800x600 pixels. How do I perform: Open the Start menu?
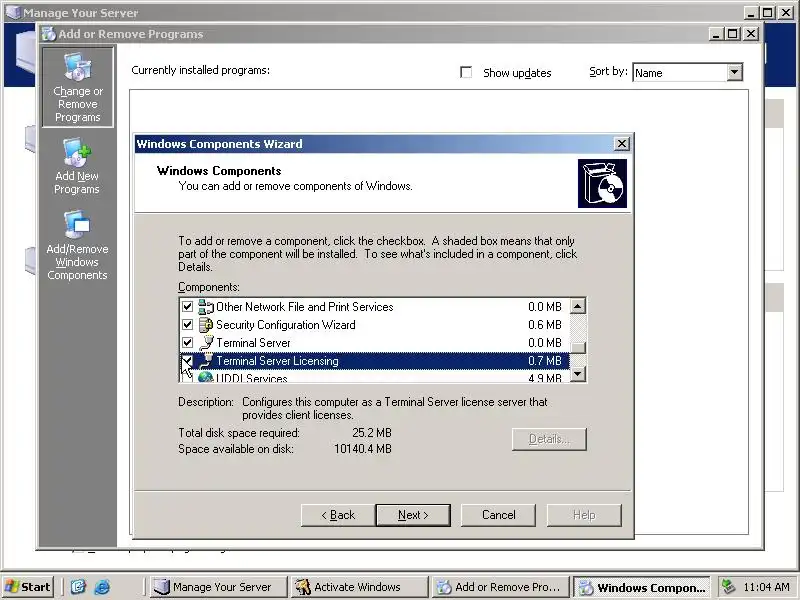[29, 587]
